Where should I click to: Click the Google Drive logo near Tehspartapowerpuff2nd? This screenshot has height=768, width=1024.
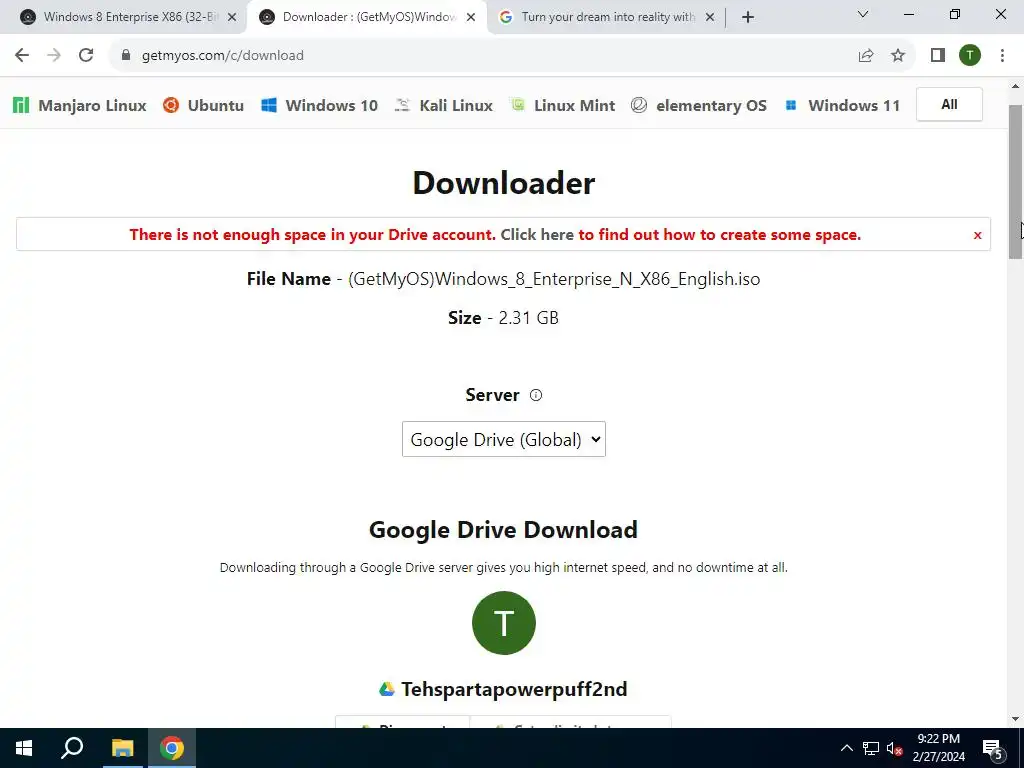387,689
